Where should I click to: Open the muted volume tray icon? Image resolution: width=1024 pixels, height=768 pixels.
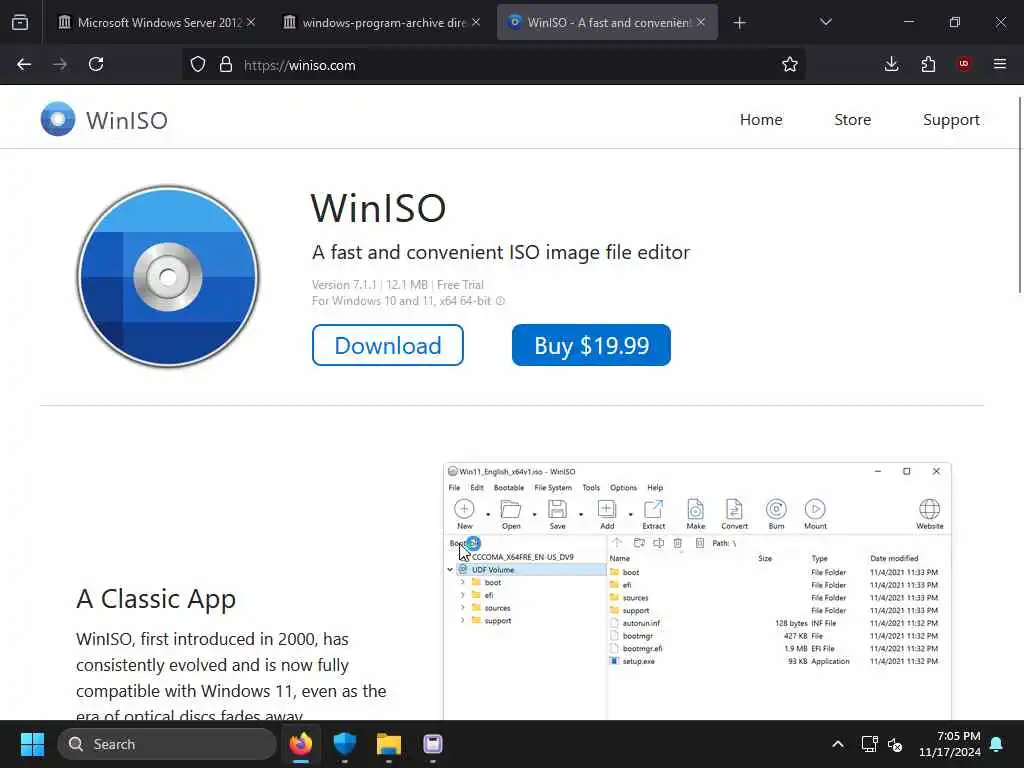895,744
